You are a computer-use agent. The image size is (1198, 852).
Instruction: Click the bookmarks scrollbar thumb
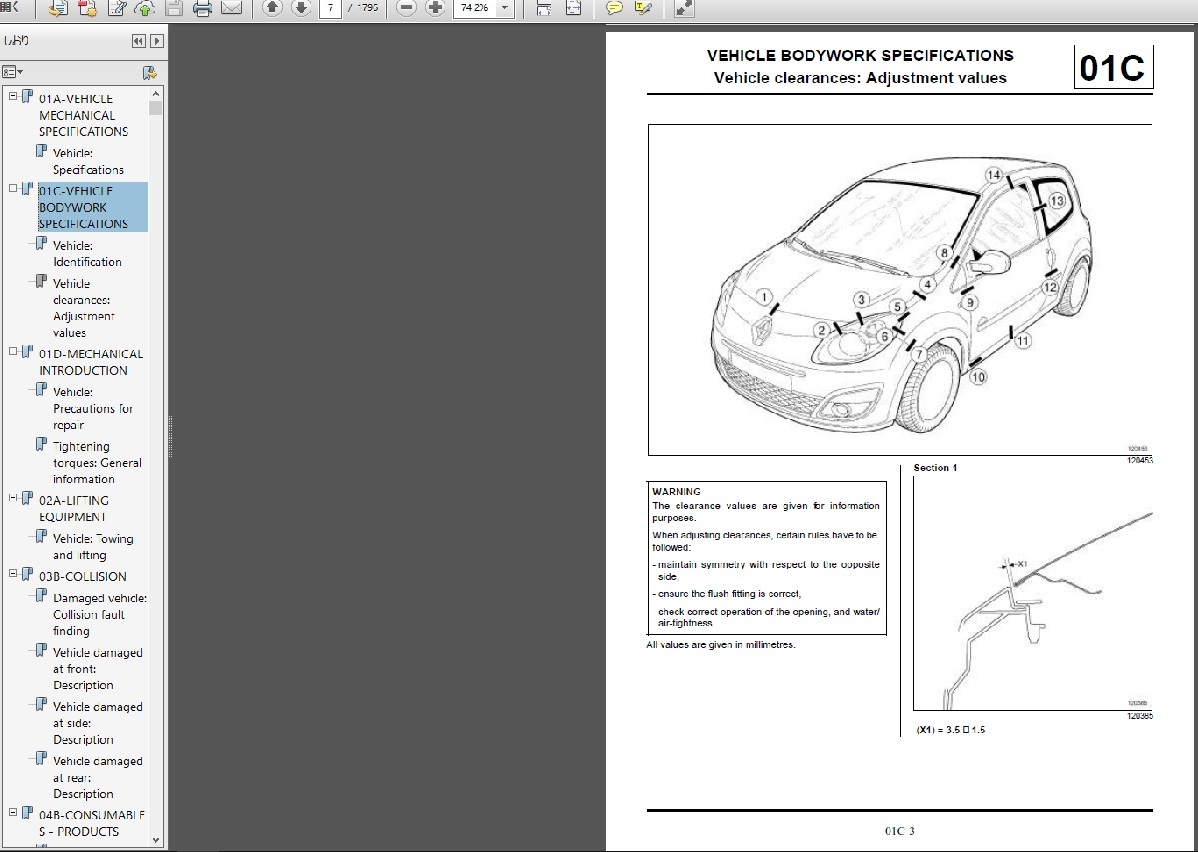[x=156, y=108]
